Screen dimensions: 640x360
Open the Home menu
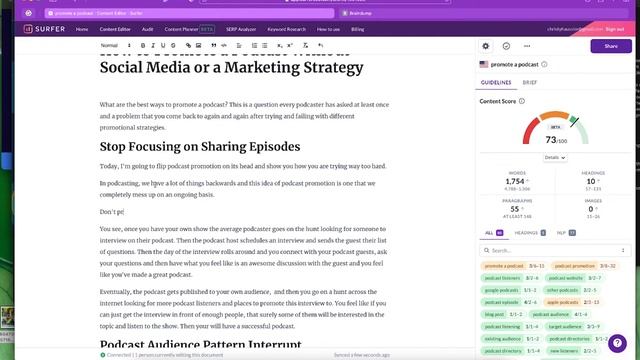(x=82, y=29)
